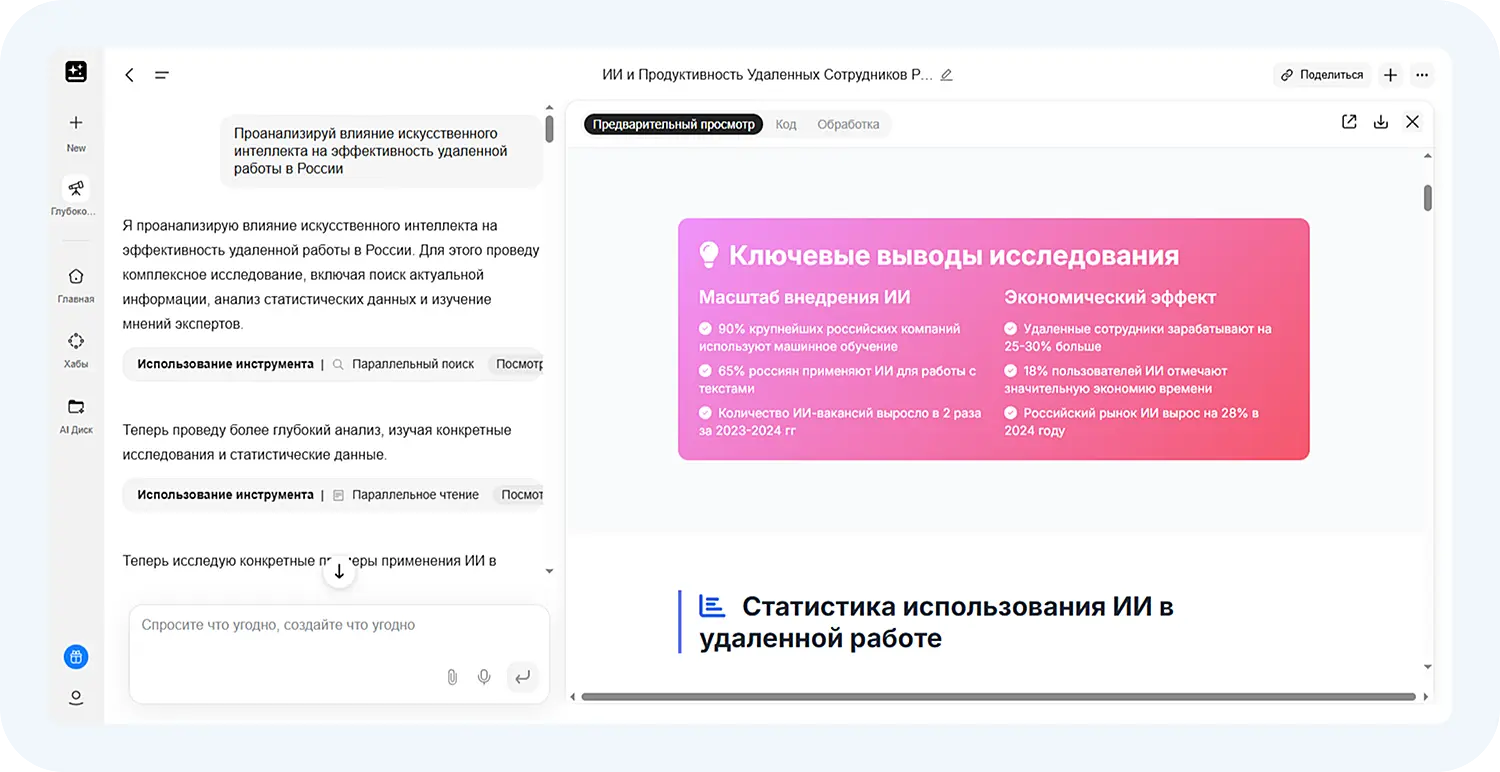Jump to latest message with down-arrow button
This screenshot has height=772, width=1500.
(339, 571)
